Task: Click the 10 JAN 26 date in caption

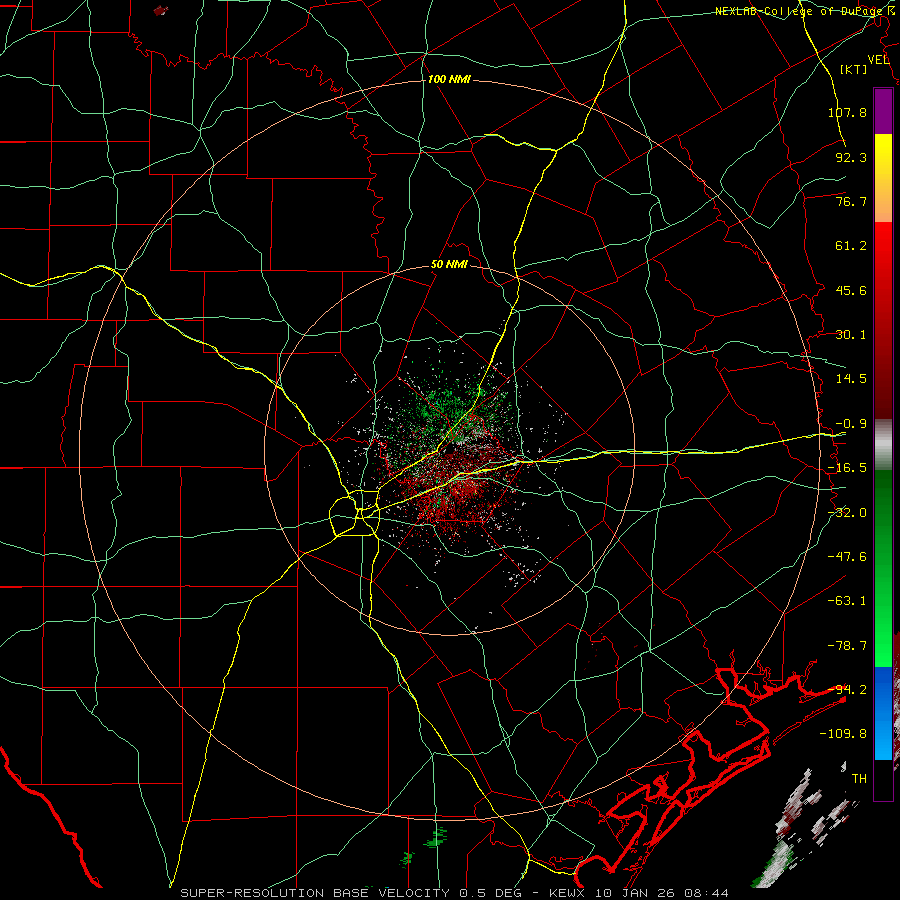Action: (638, 893)
